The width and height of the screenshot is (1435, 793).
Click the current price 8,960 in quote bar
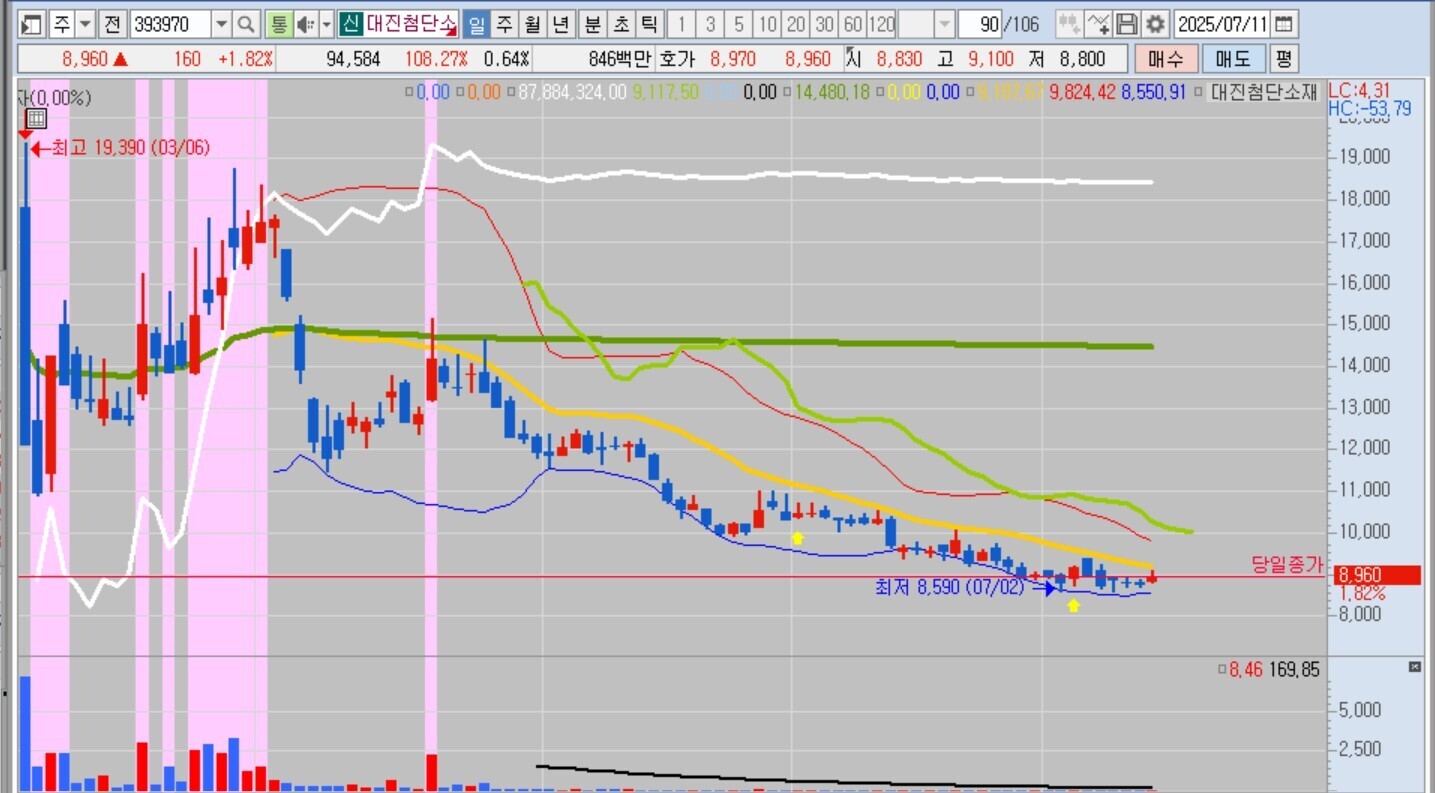point(84,59)
